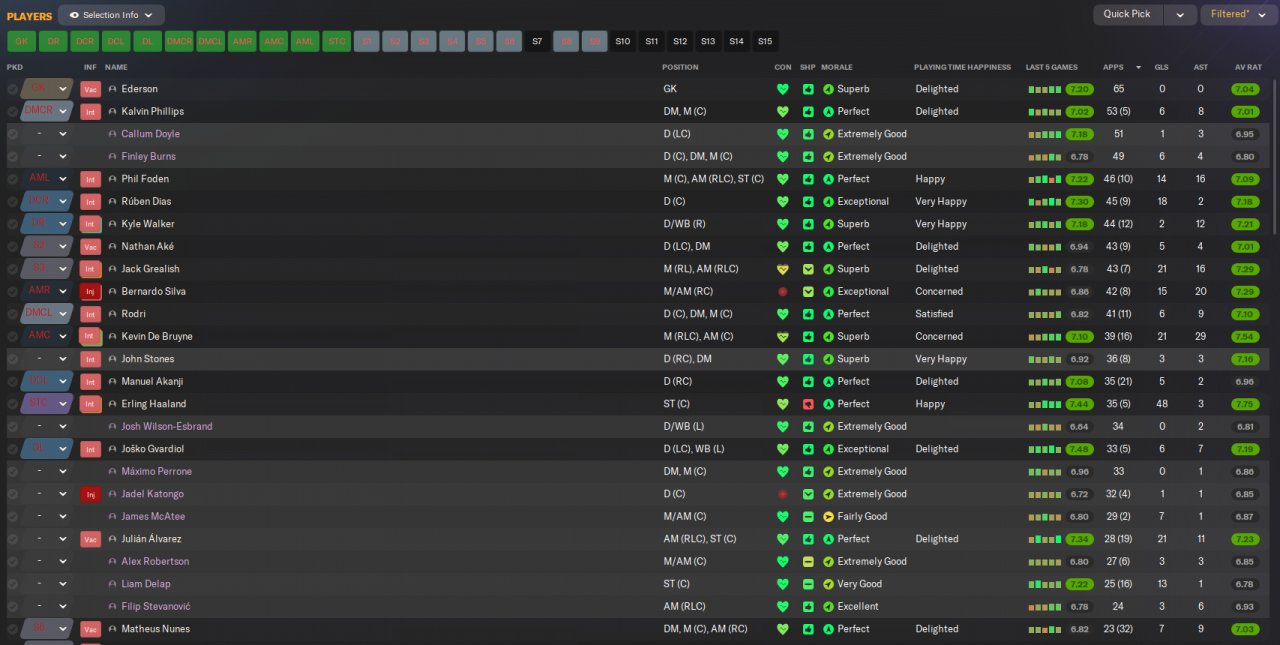The image size is (1280, 645).
Task: Click Matheus Nunes' Vac status icon
Action: [90, 629]
